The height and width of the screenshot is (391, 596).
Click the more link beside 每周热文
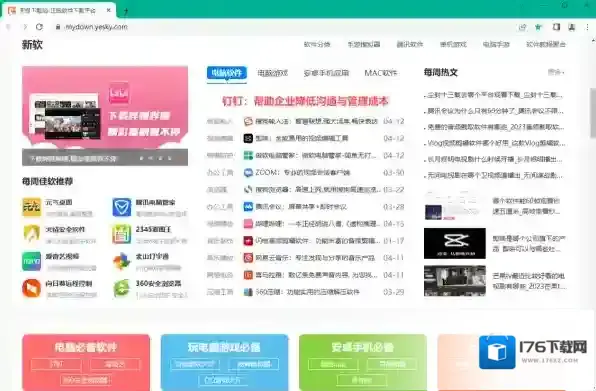coord(556,72)
